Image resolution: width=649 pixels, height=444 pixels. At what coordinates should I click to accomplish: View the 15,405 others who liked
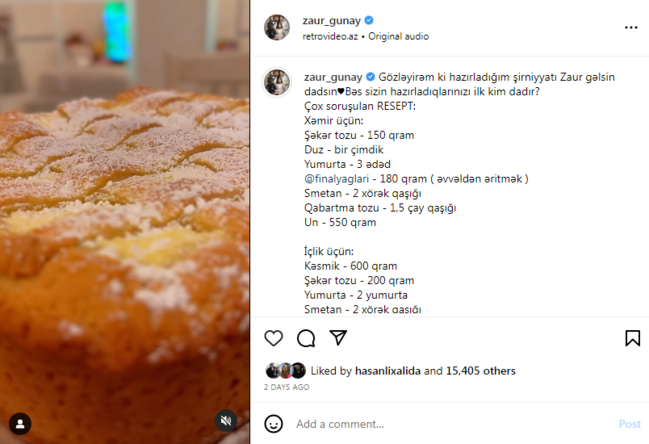(x=480, y=371)
